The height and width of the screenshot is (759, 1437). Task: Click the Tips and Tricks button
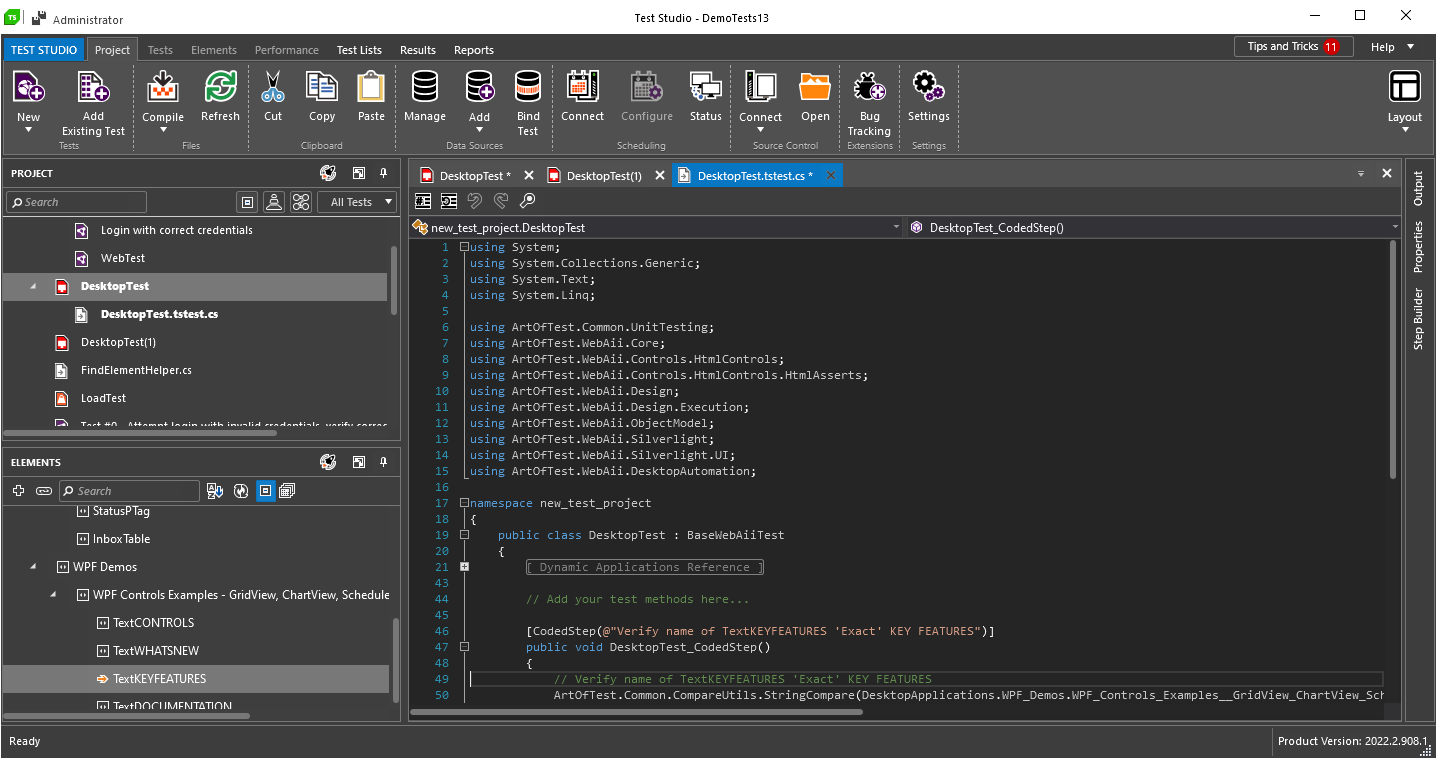tap(1293, 47)
